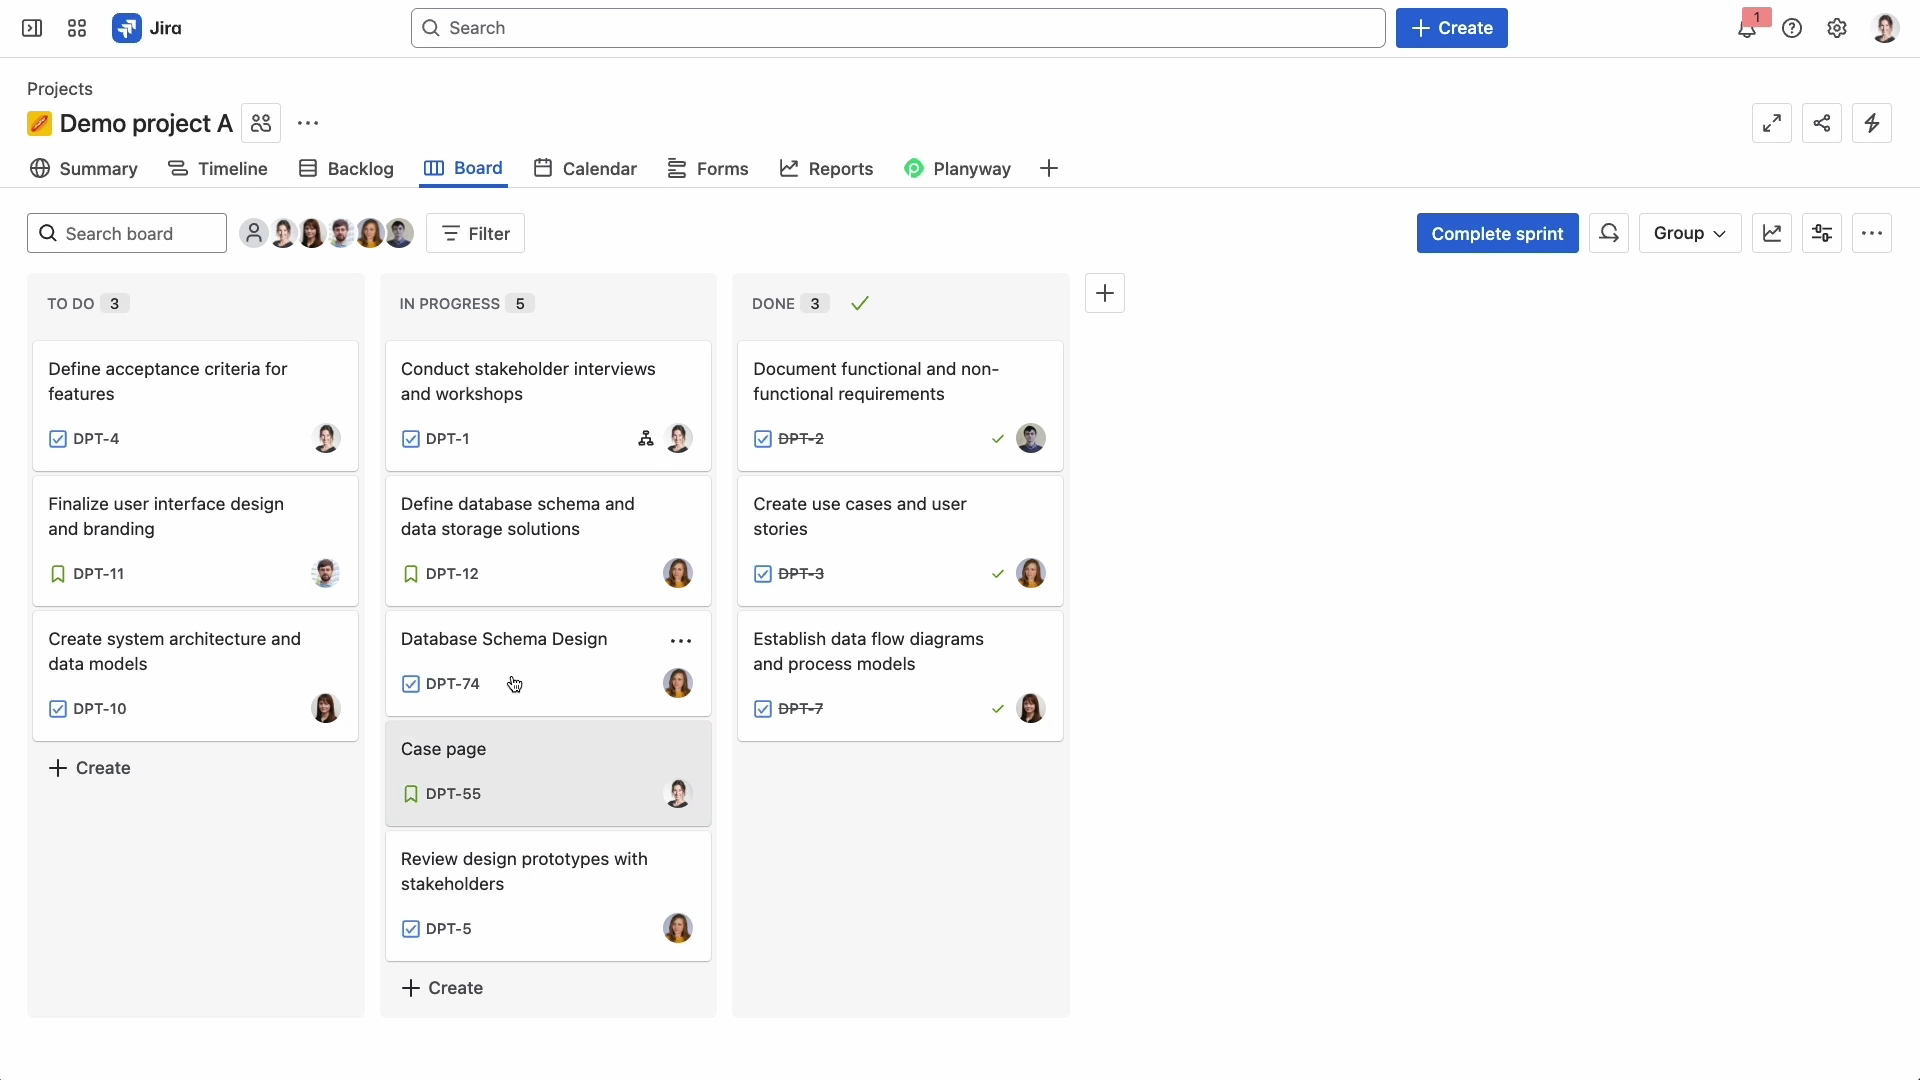
Task: Open view settings sliders icon
Action: [1821, 233]
